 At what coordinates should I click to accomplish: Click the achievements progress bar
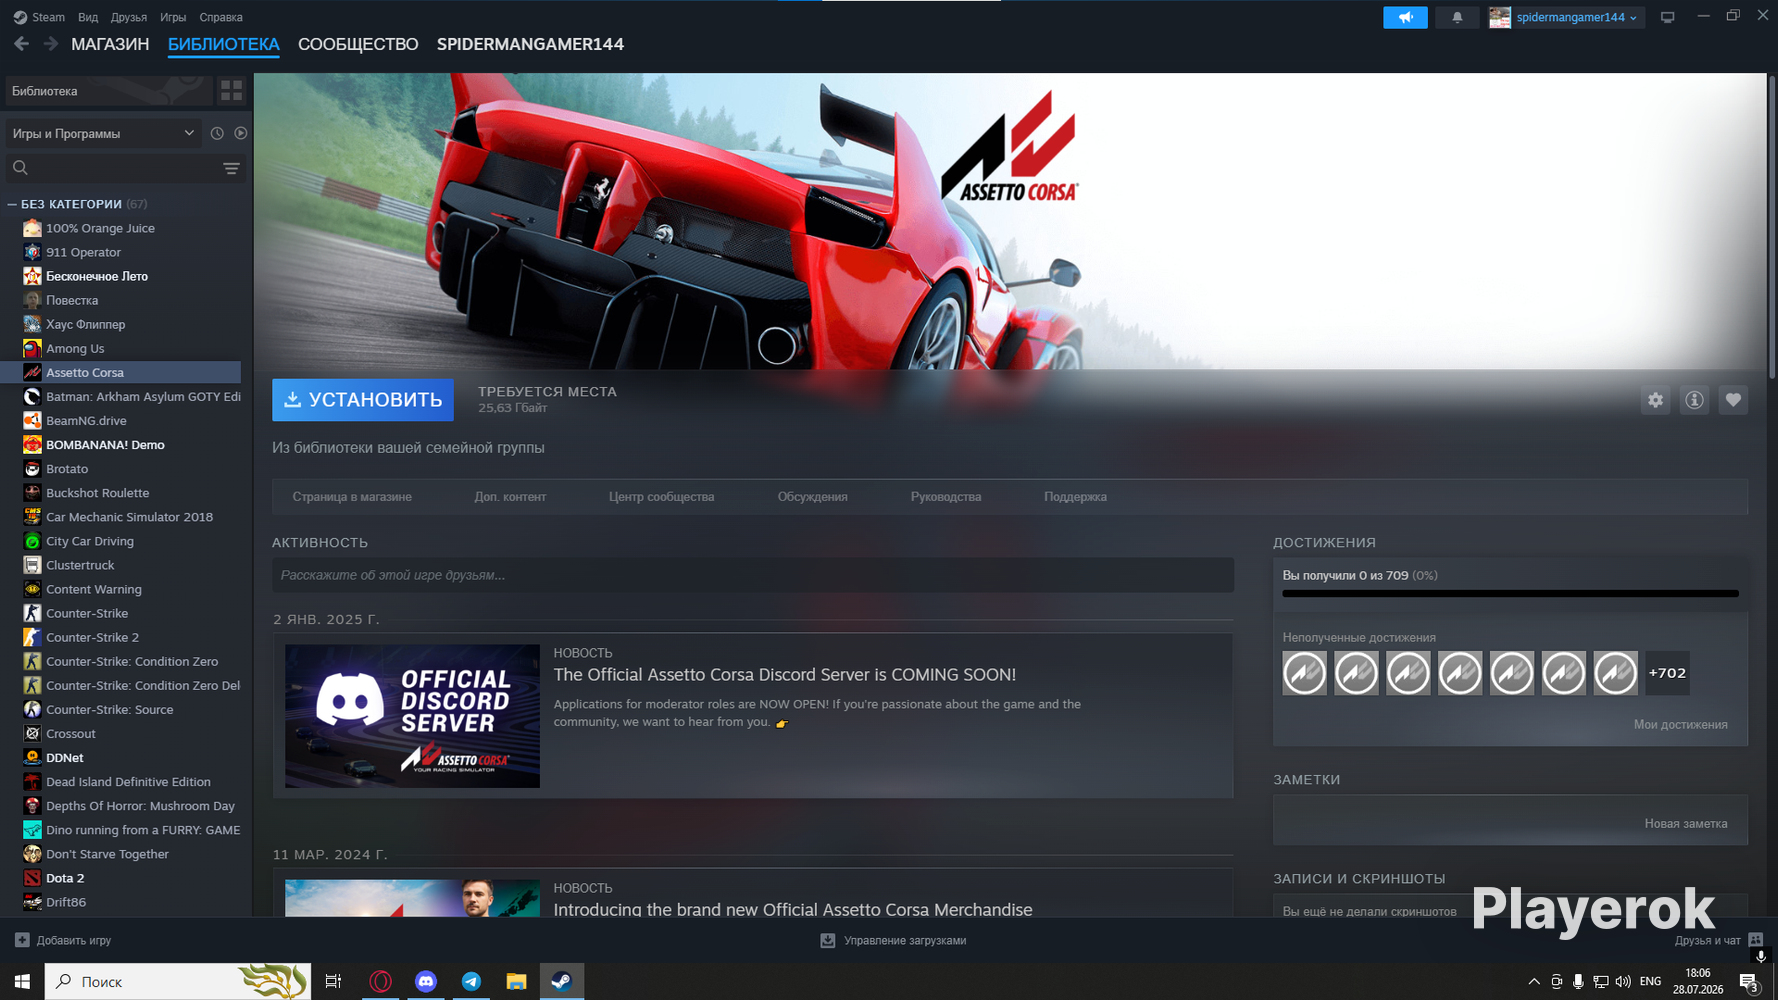click(1510, 594)
